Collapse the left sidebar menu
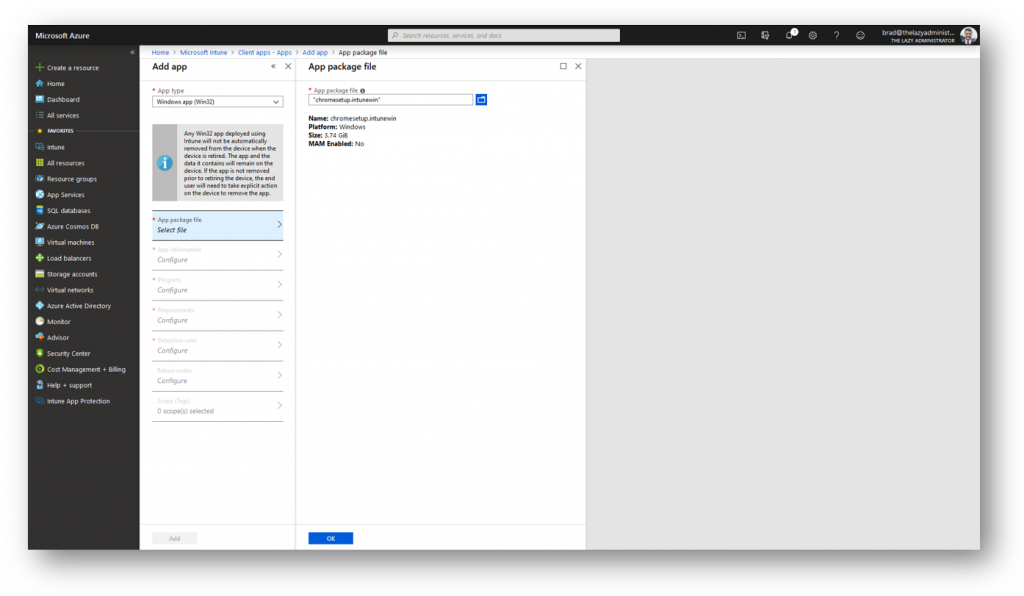Image resolution: width=1024 pixels, height=596 pixels. [x=133, y=52]
